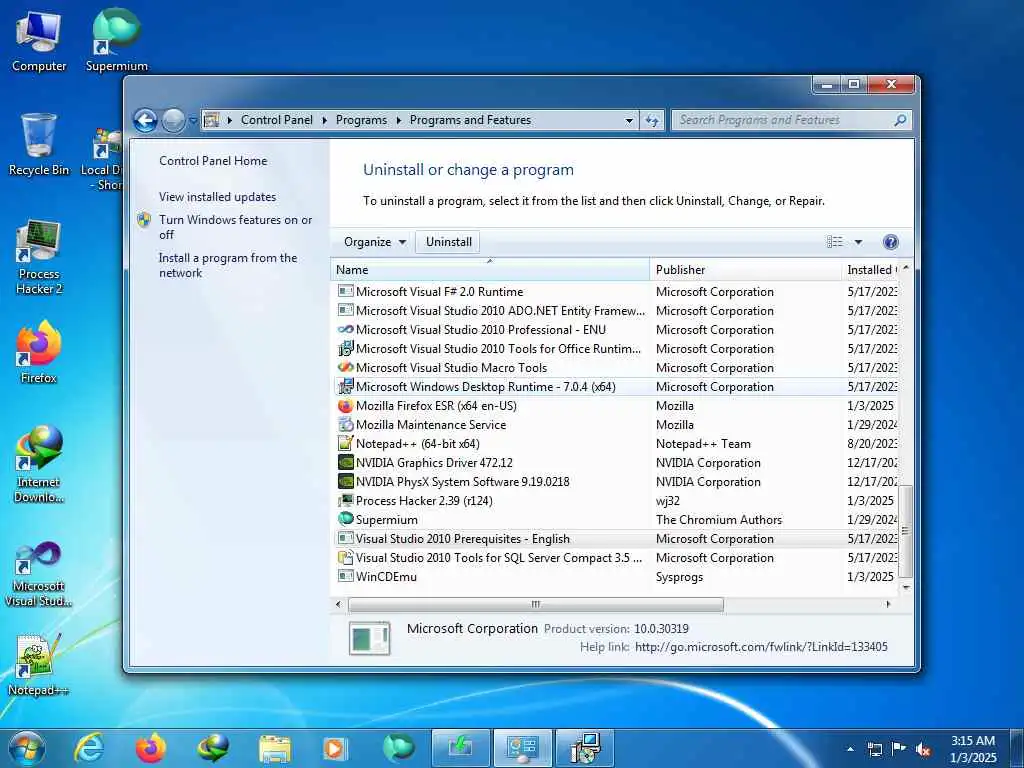This screenshot has height=768, width=1024.
Task: Expand the arrow after Programs breadcrumb
Action: click(x=398, y=120)
